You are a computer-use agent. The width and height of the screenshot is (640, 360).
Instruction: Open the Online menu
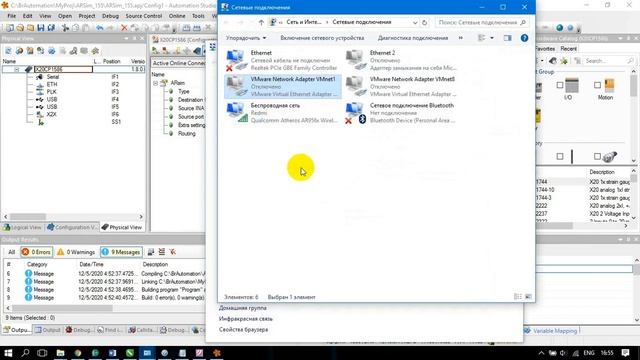(x=177, y=16)
